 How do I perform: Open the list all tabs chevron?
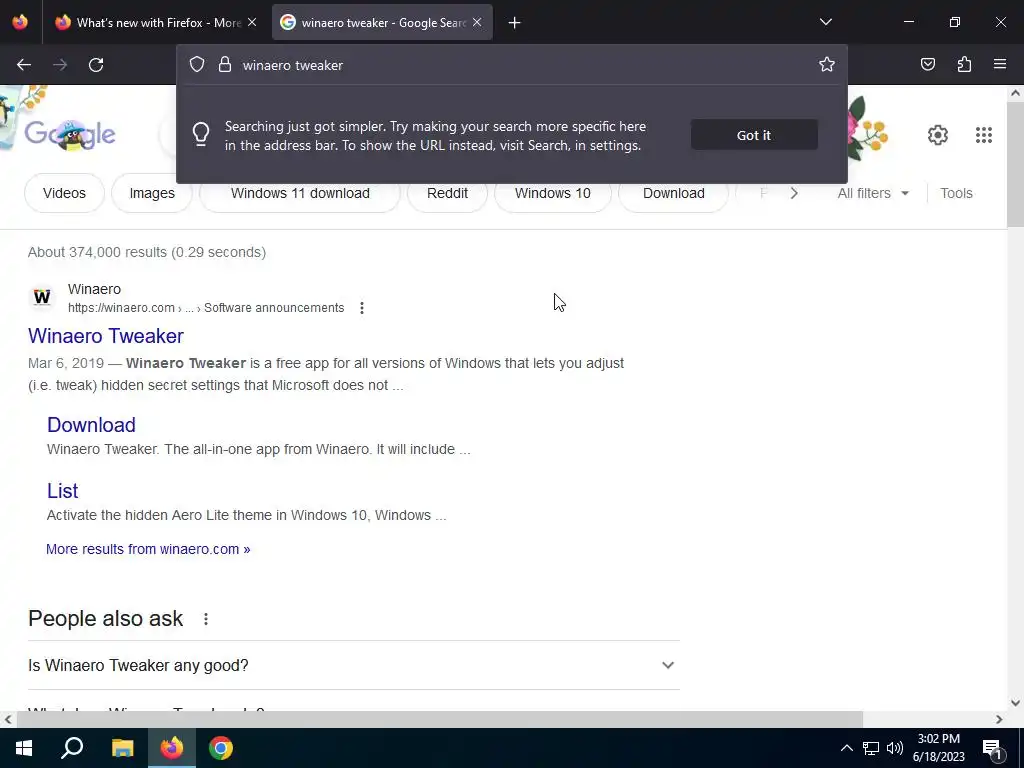pos(825,22)
